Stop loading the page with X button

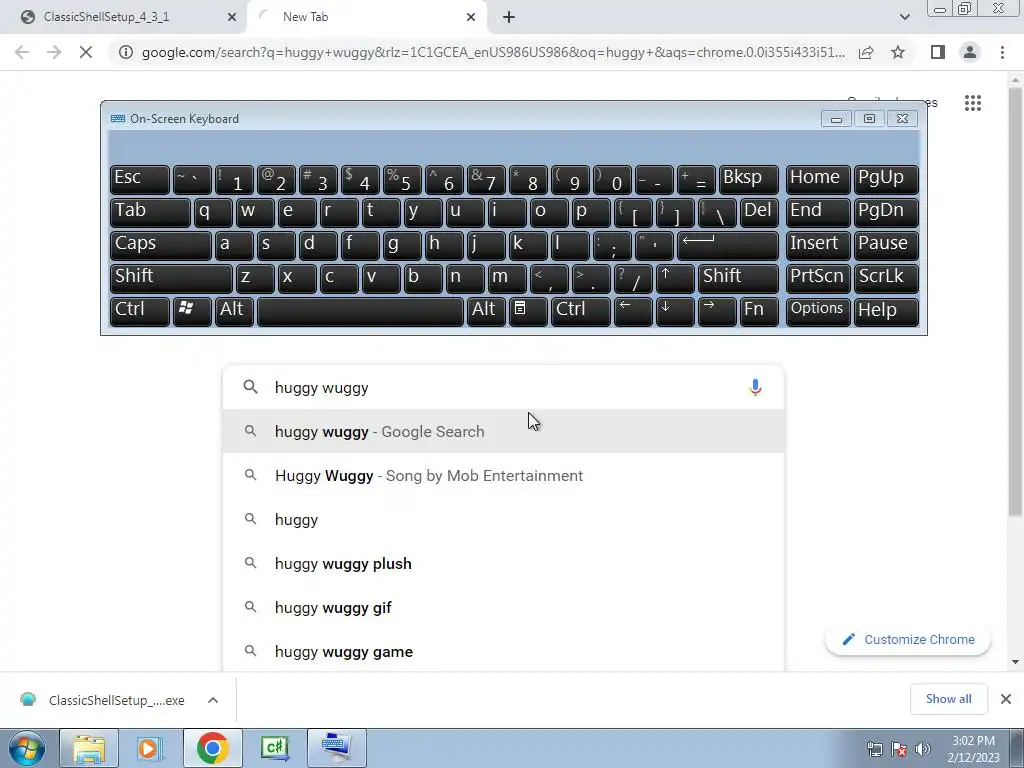[x=86, y=52]
